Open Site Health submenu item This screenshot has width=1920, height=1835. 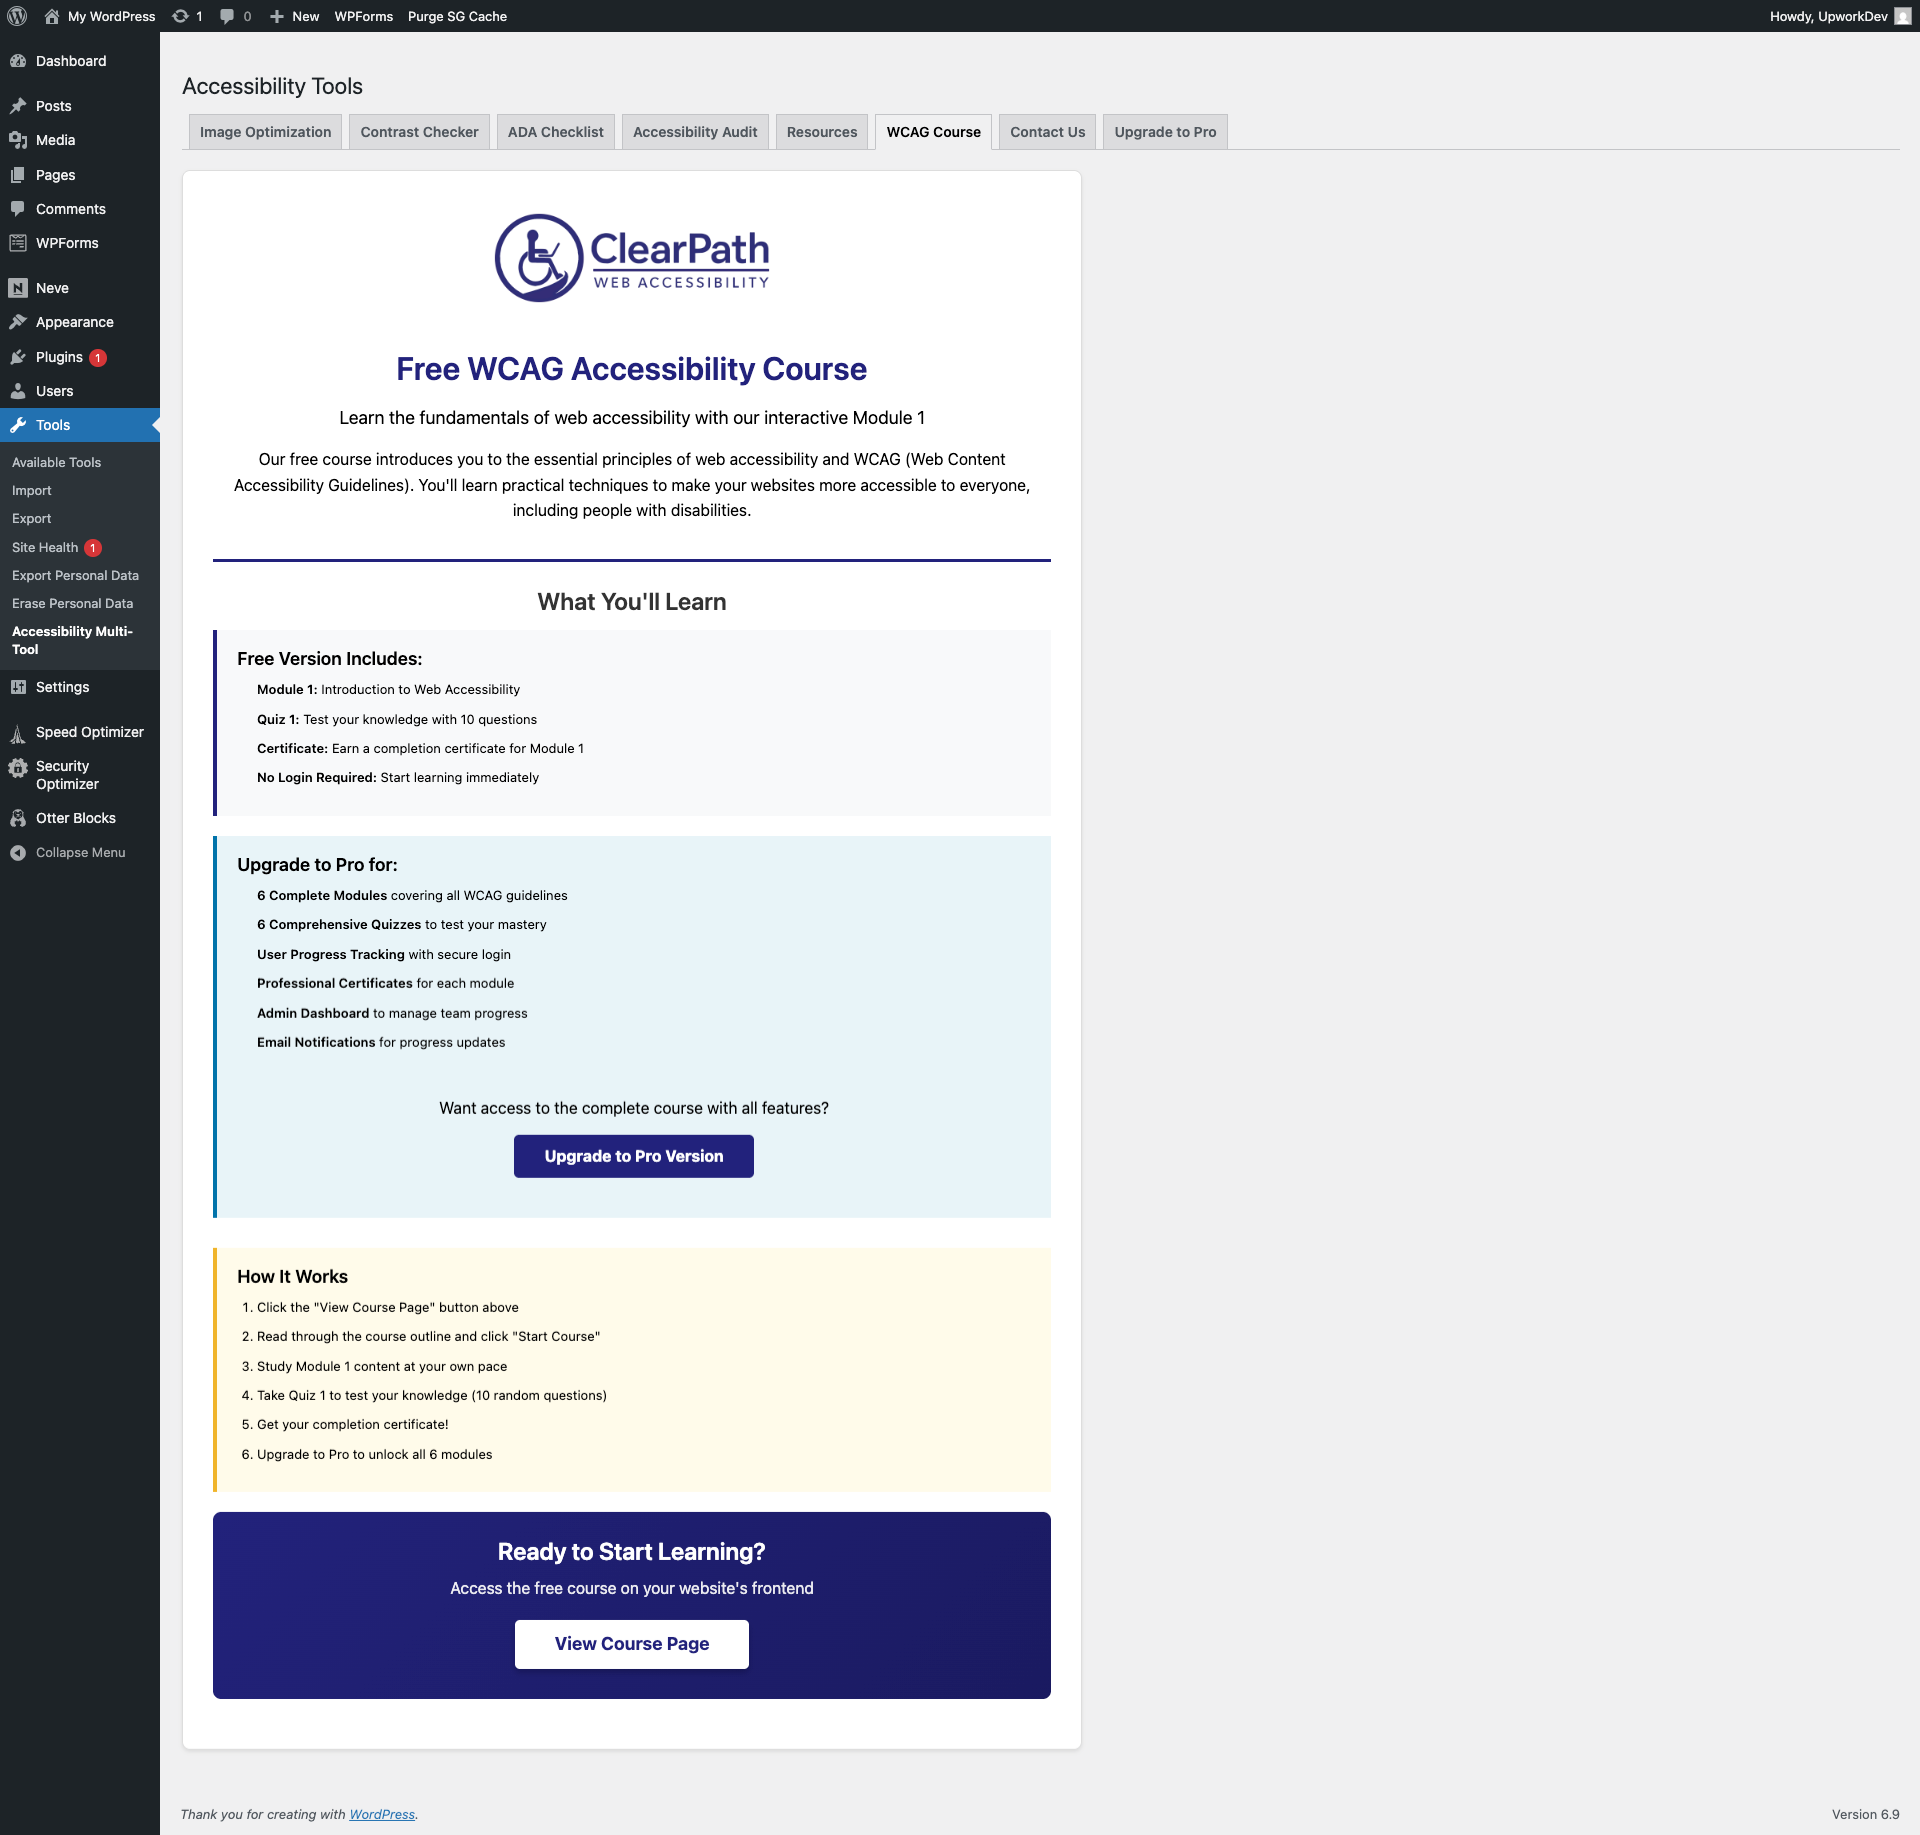click(45, 547)
